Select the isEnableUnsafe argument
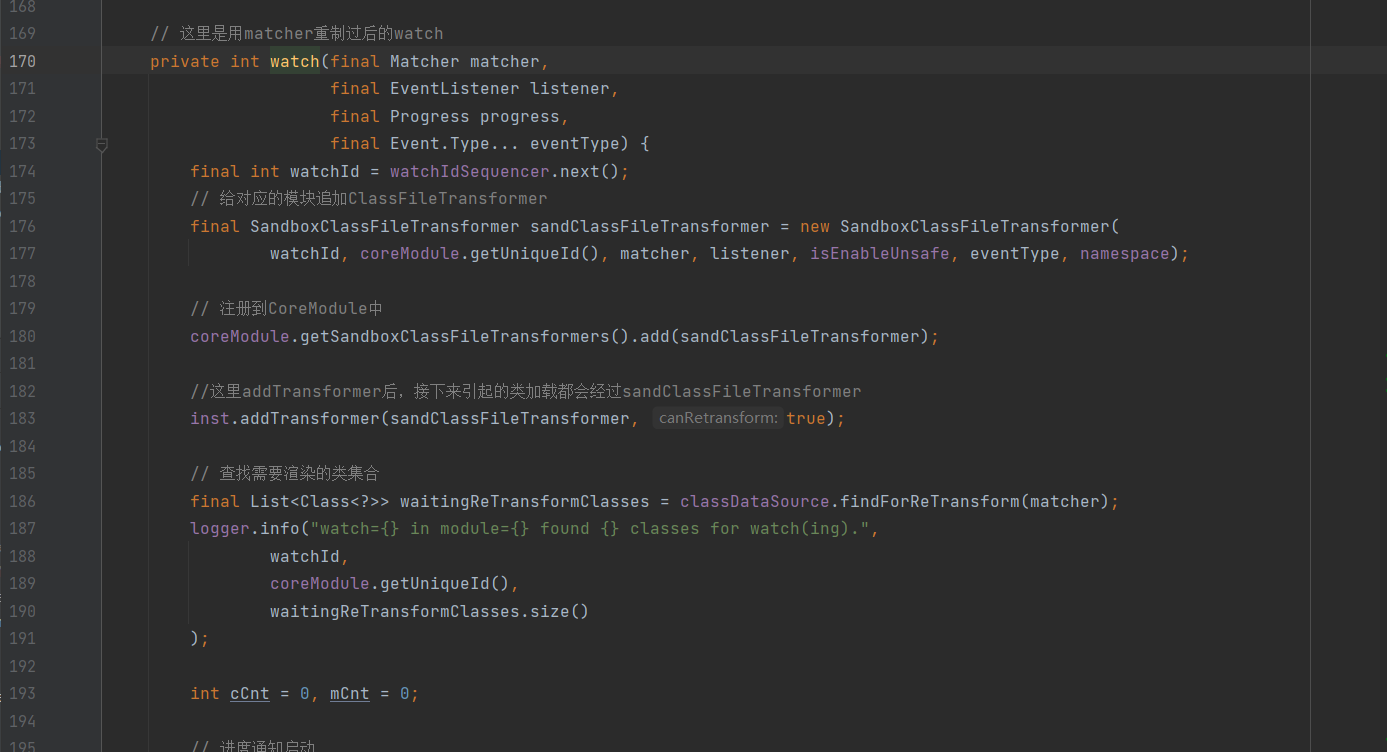The height and width of the screenshot is (752, 1387). (879, 254)
